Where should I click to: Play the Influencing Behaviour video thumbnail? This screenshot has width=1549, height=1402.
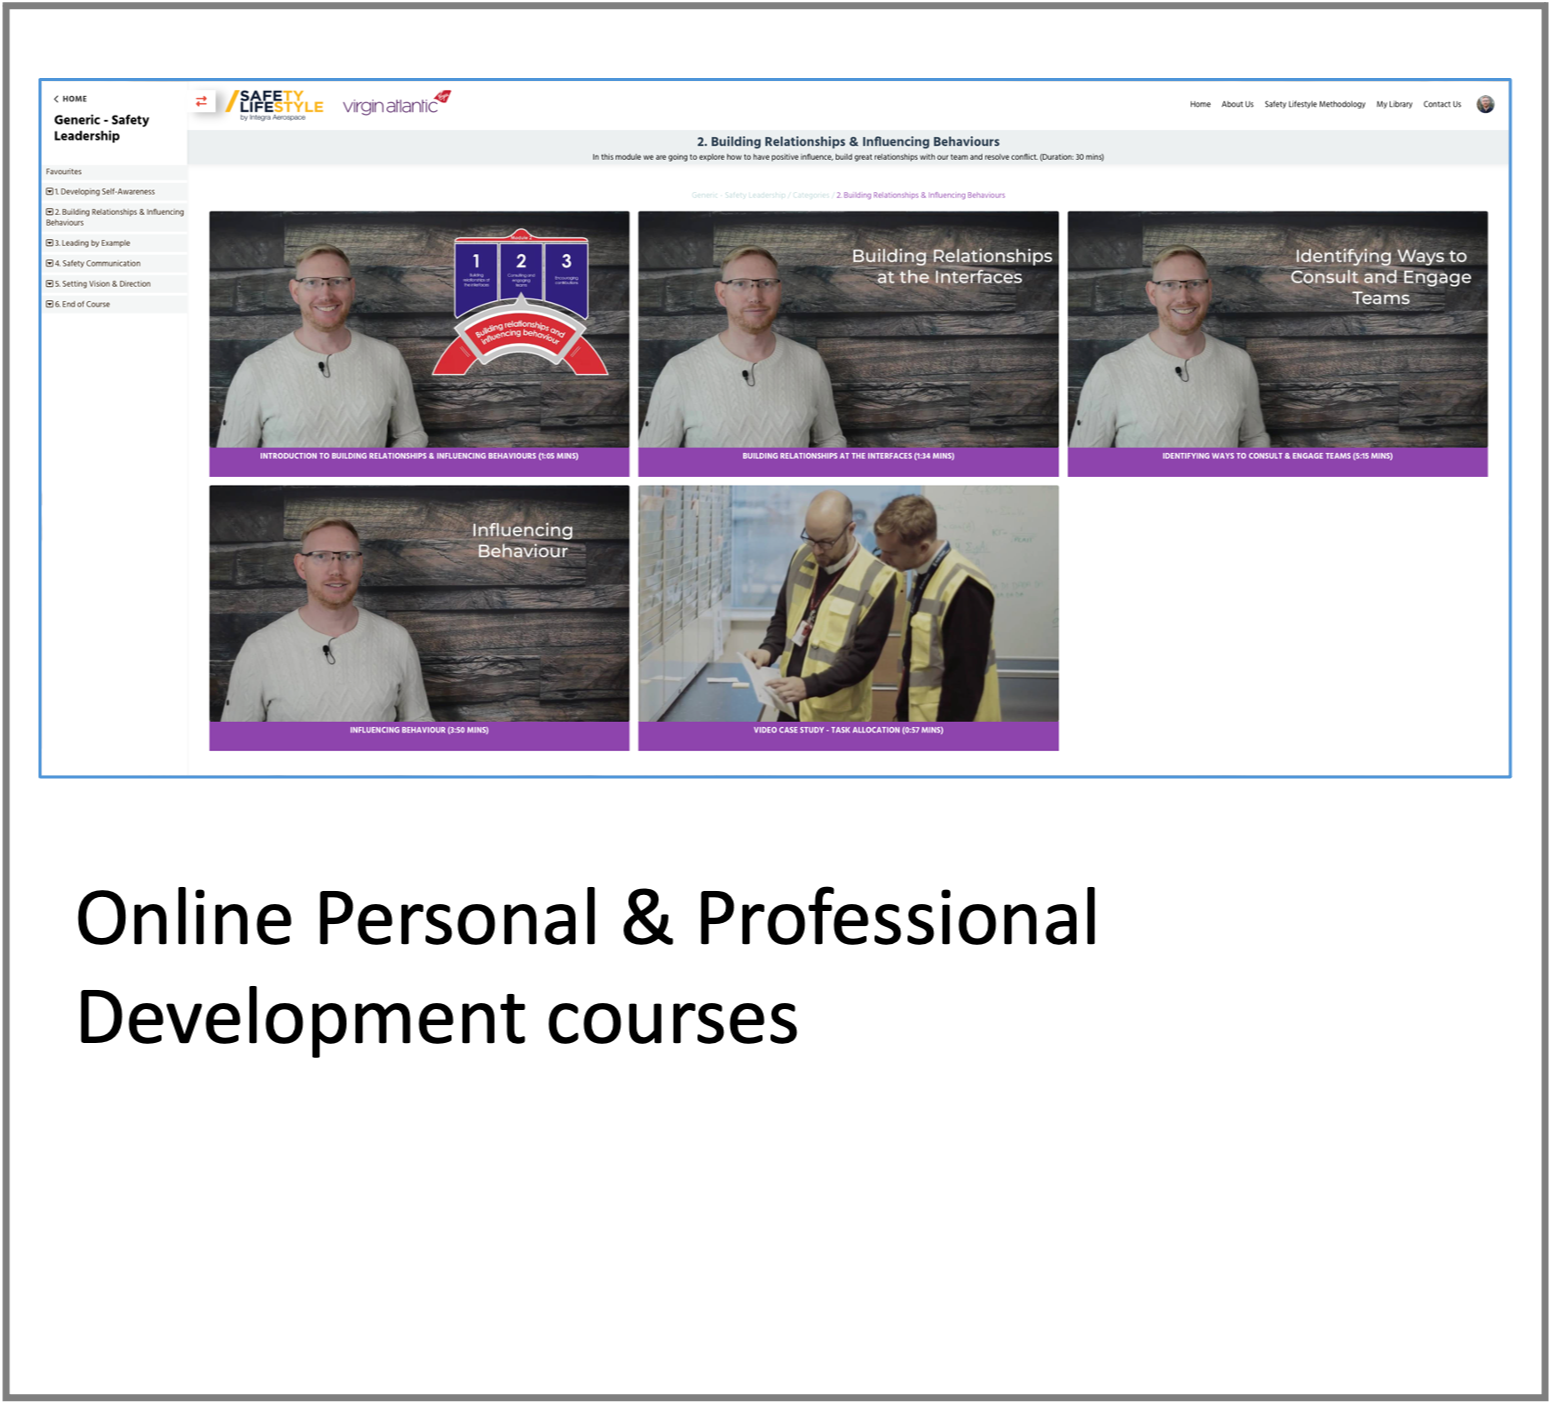point(419,603)
